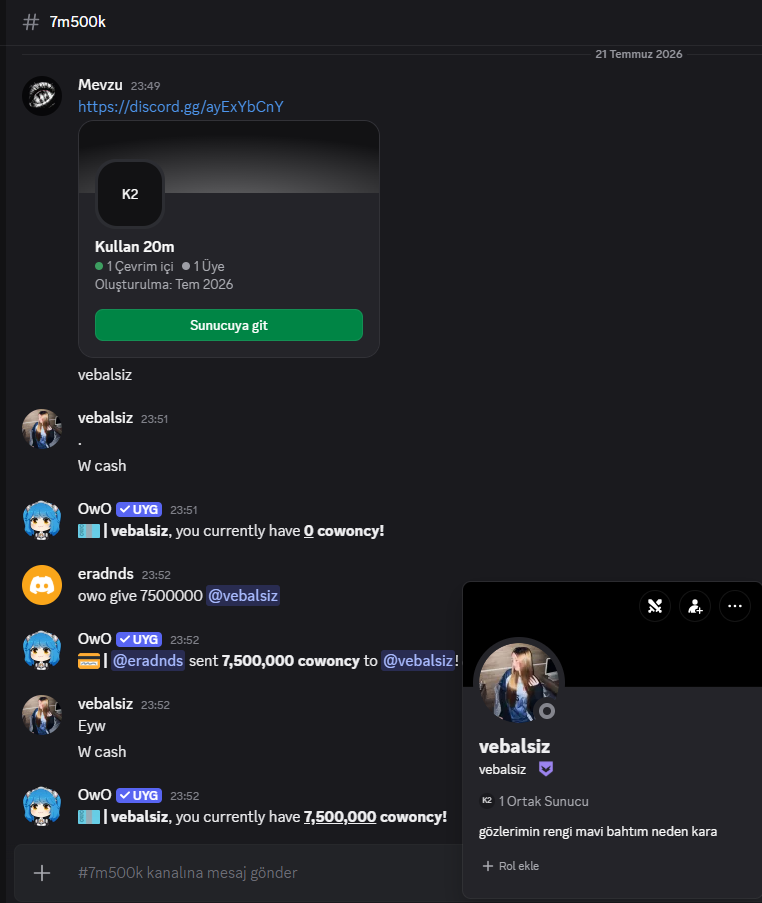Click the crossed swords icon in profile popup

(655, 606)
